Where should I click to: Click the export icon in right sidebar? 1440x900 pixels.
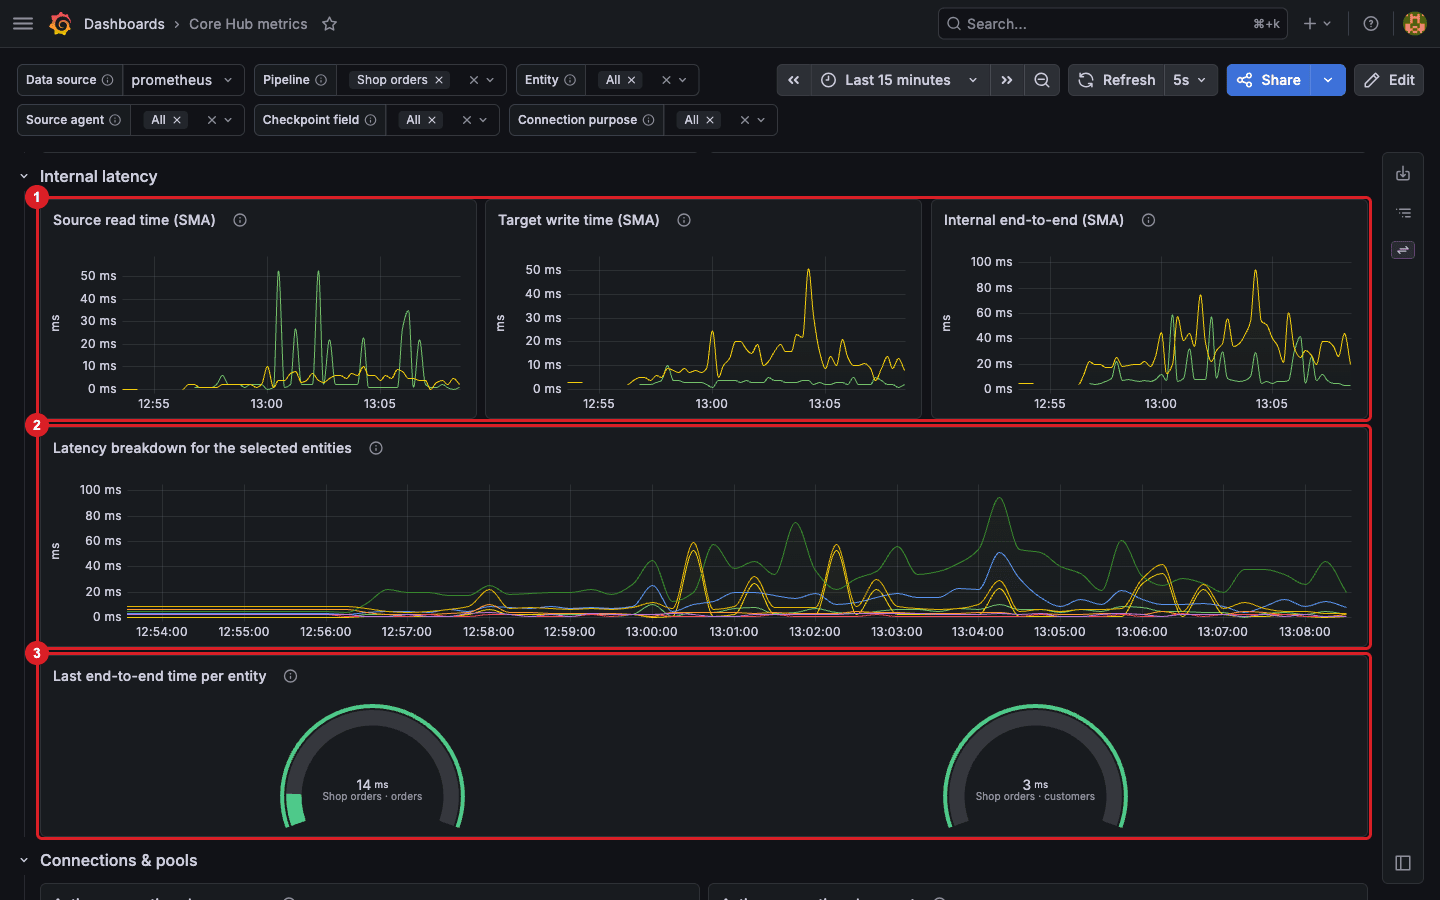coord(1403,174)
